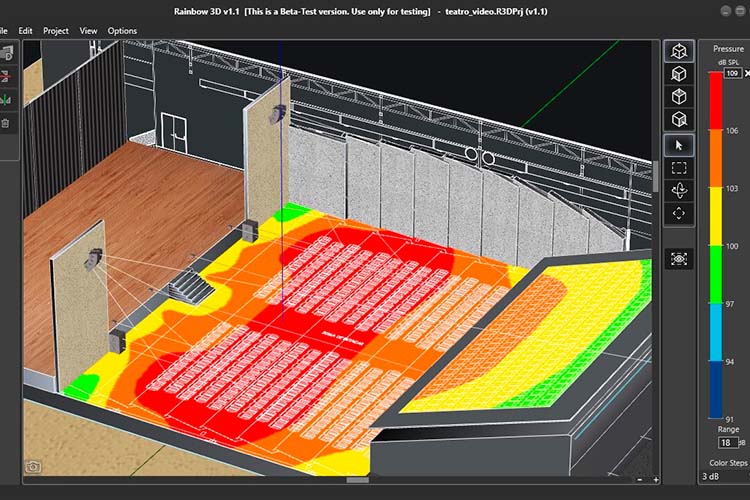Image resolution: width=750 pixels, height=500 pixels.
Task: Click the plus zoom-in button in viewport
Action: (x=656, y=479)
